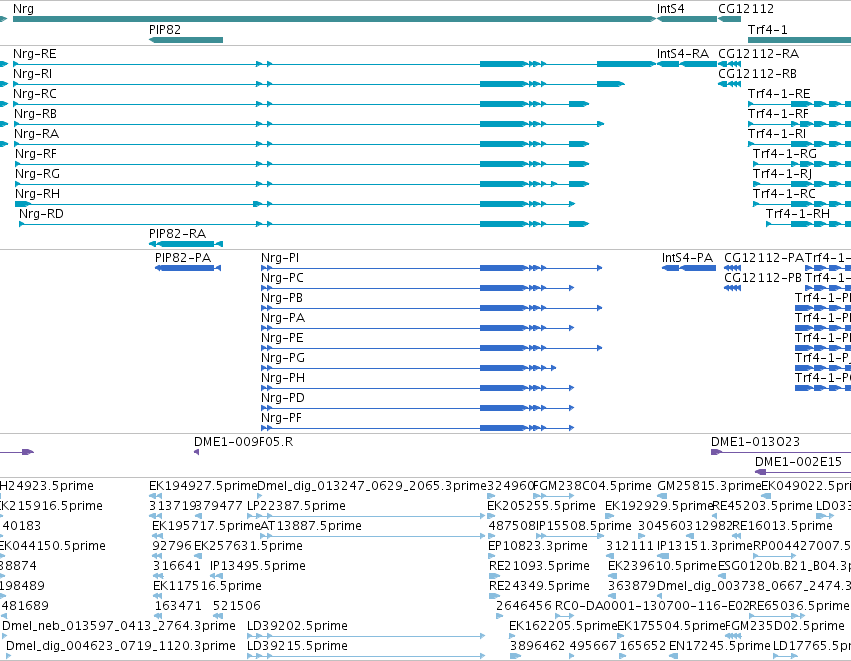Open EST LD39215.5prime

[297, 646]
